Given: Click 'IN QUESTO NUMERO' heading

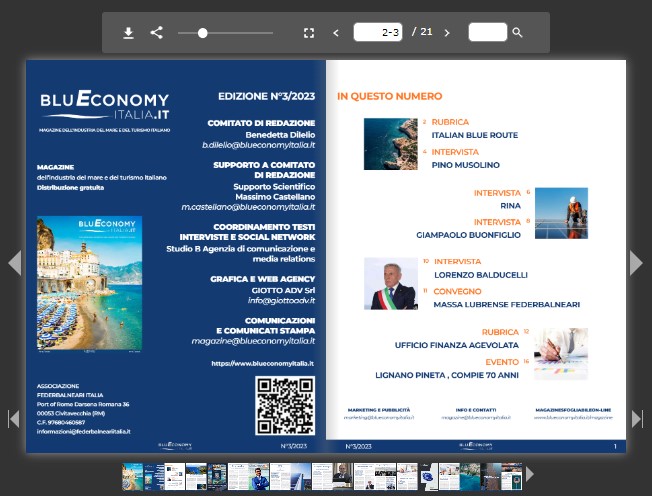Looking at the screenshot, I should [x=390, y=96].
